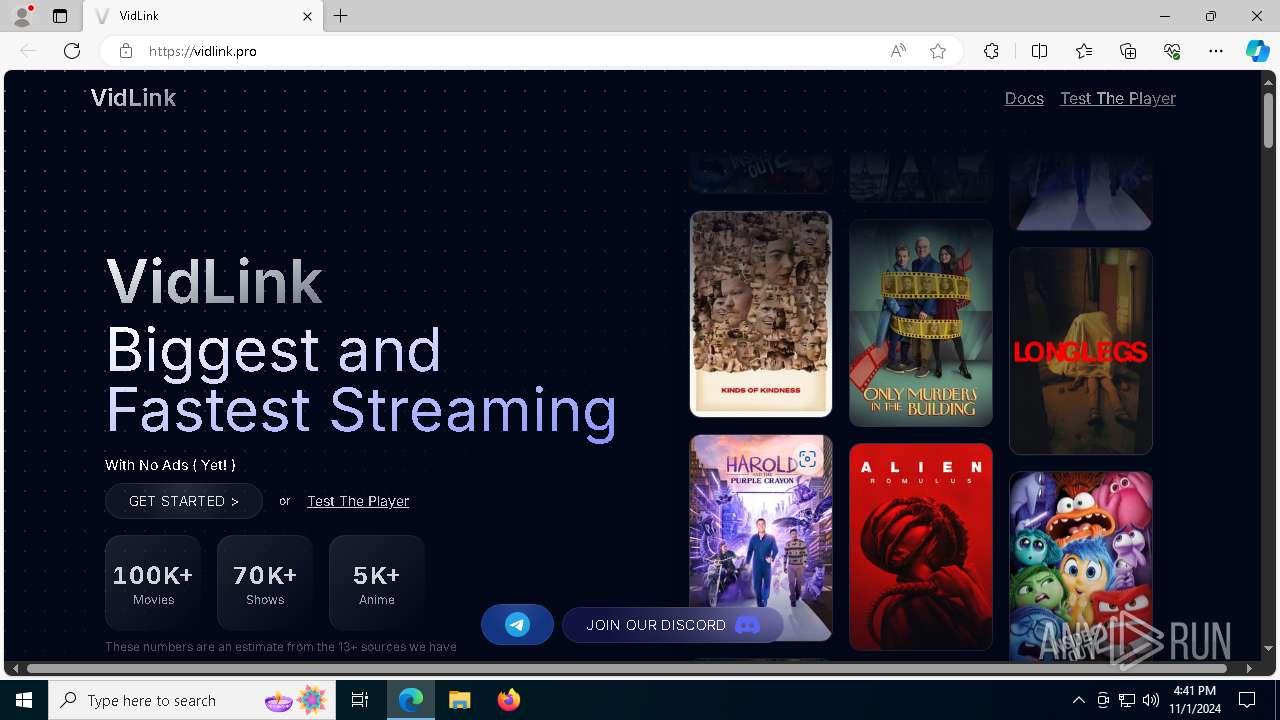Click scrollbar down arrow
The height and width of the screenshot is (720, 1280).
pyautogui.click(x=1269, y=649)
